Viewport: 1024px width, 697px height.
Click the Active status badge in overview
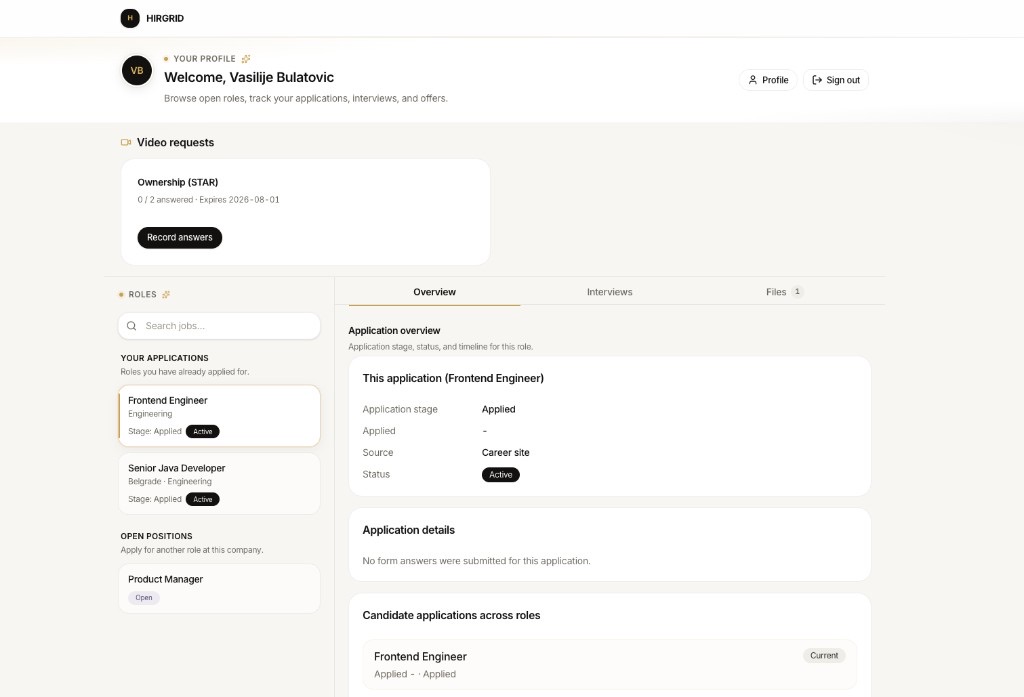[x=501, y=475]
